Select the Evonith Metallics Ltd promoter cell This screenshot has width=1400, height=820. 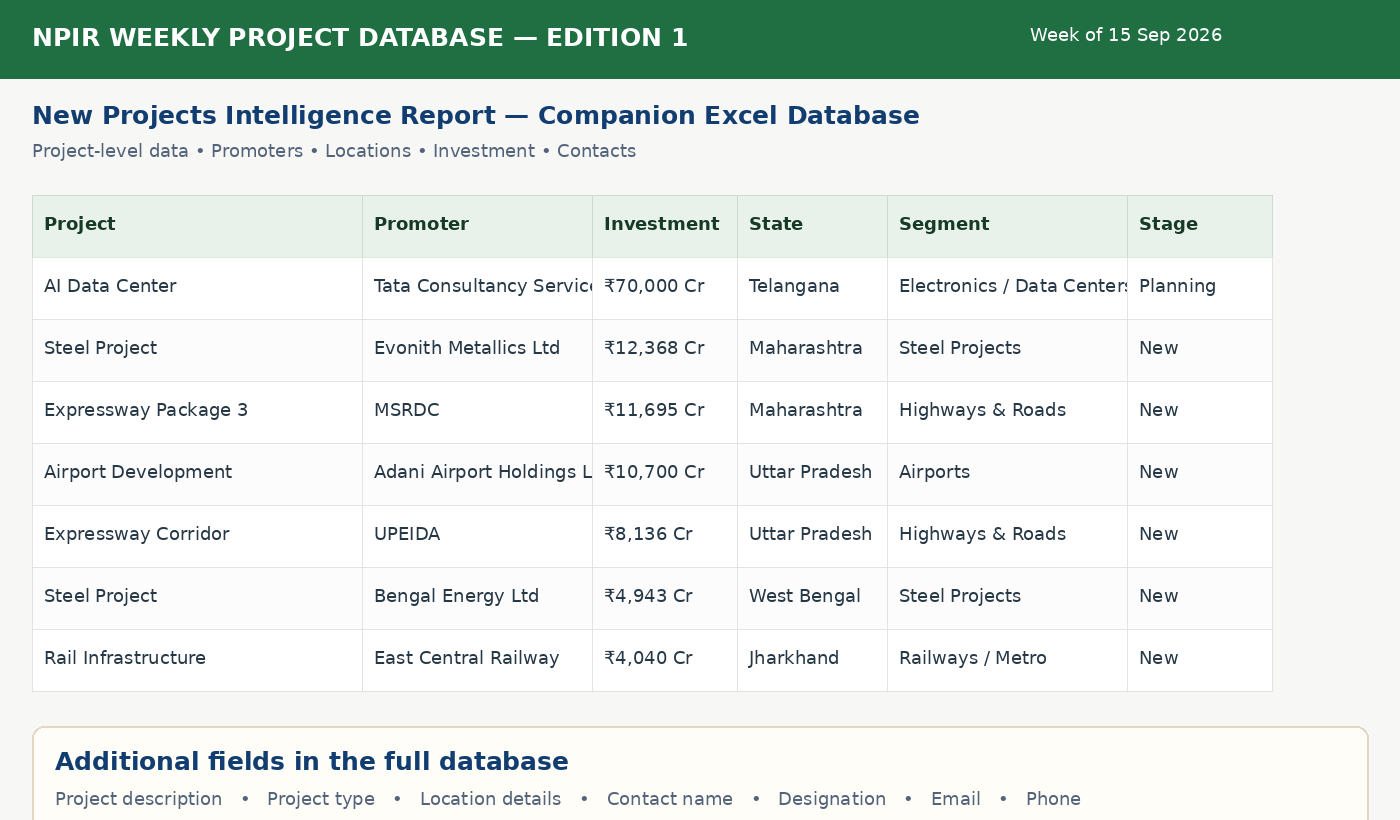(477, 350)
